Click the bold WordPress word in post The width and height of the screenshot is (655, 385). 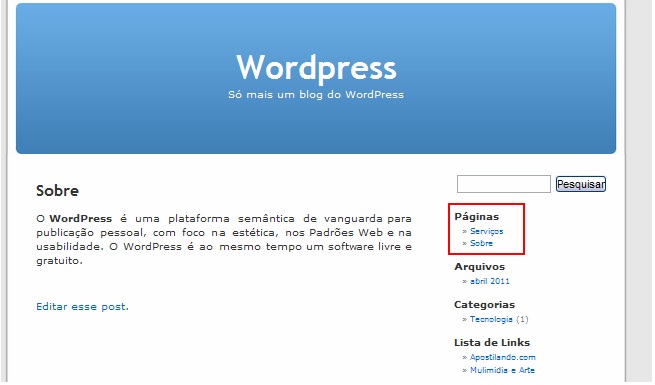click(81, 218)
